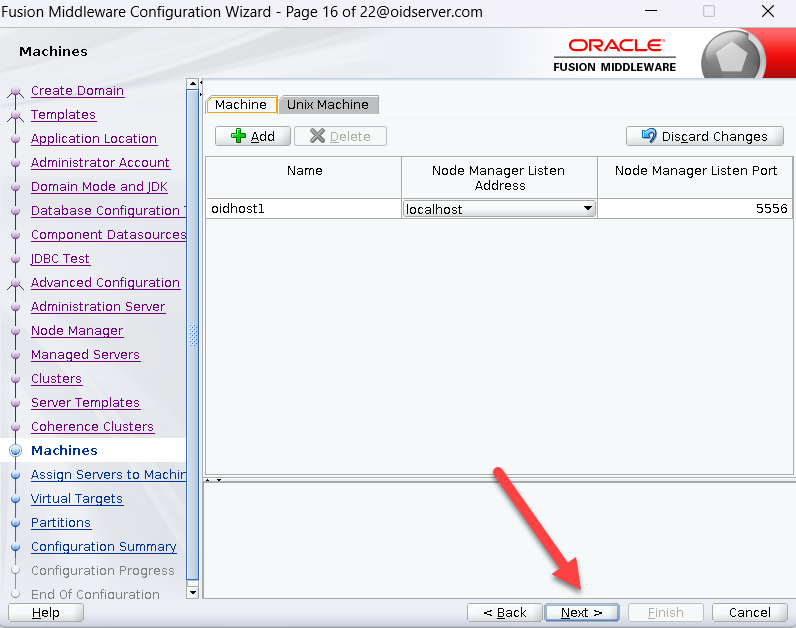This screenshot has height=628, width=796.
Task: Click the green plus Add icon
Action: pos(238,136)
